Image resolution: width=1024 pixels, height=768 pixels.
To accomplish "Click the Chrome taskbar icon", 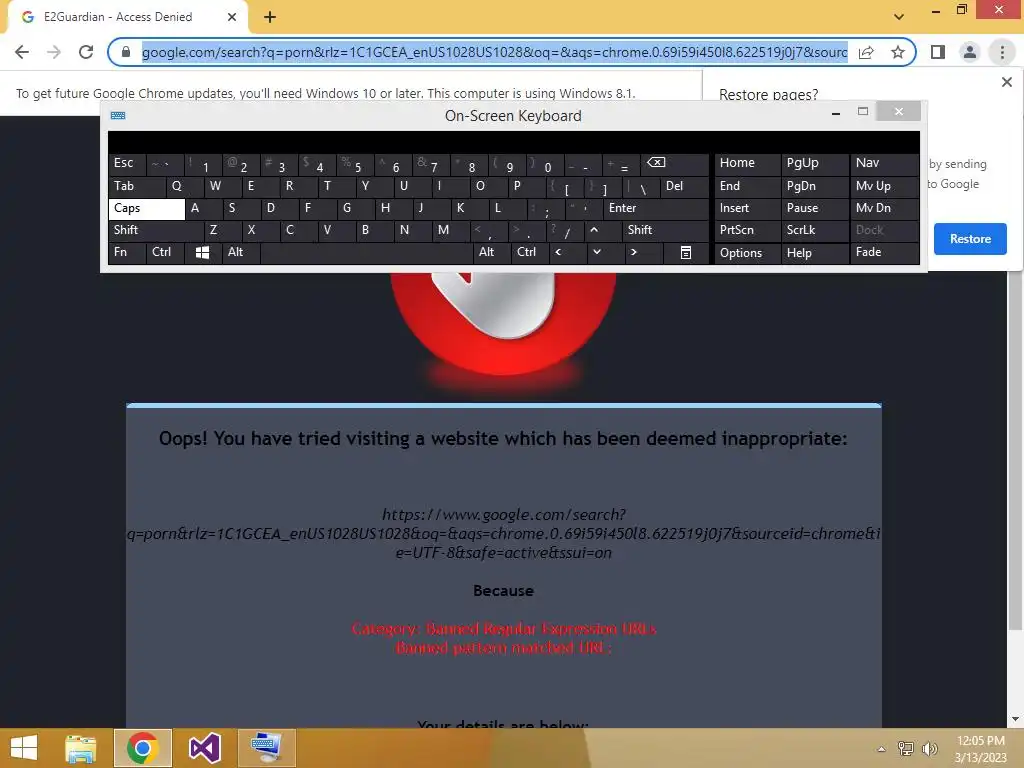I will click(142, 748).
